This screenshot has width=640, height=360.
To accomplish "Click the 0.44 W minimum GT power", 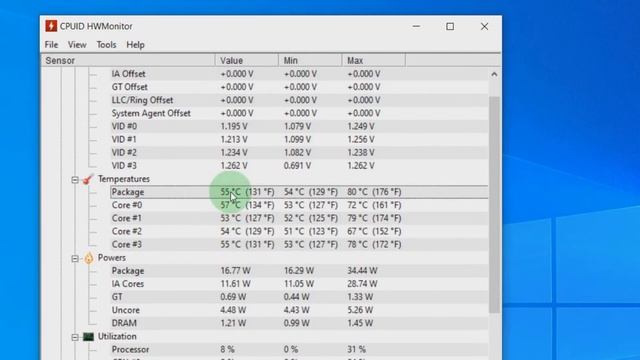I will click(x=296, y=297).
